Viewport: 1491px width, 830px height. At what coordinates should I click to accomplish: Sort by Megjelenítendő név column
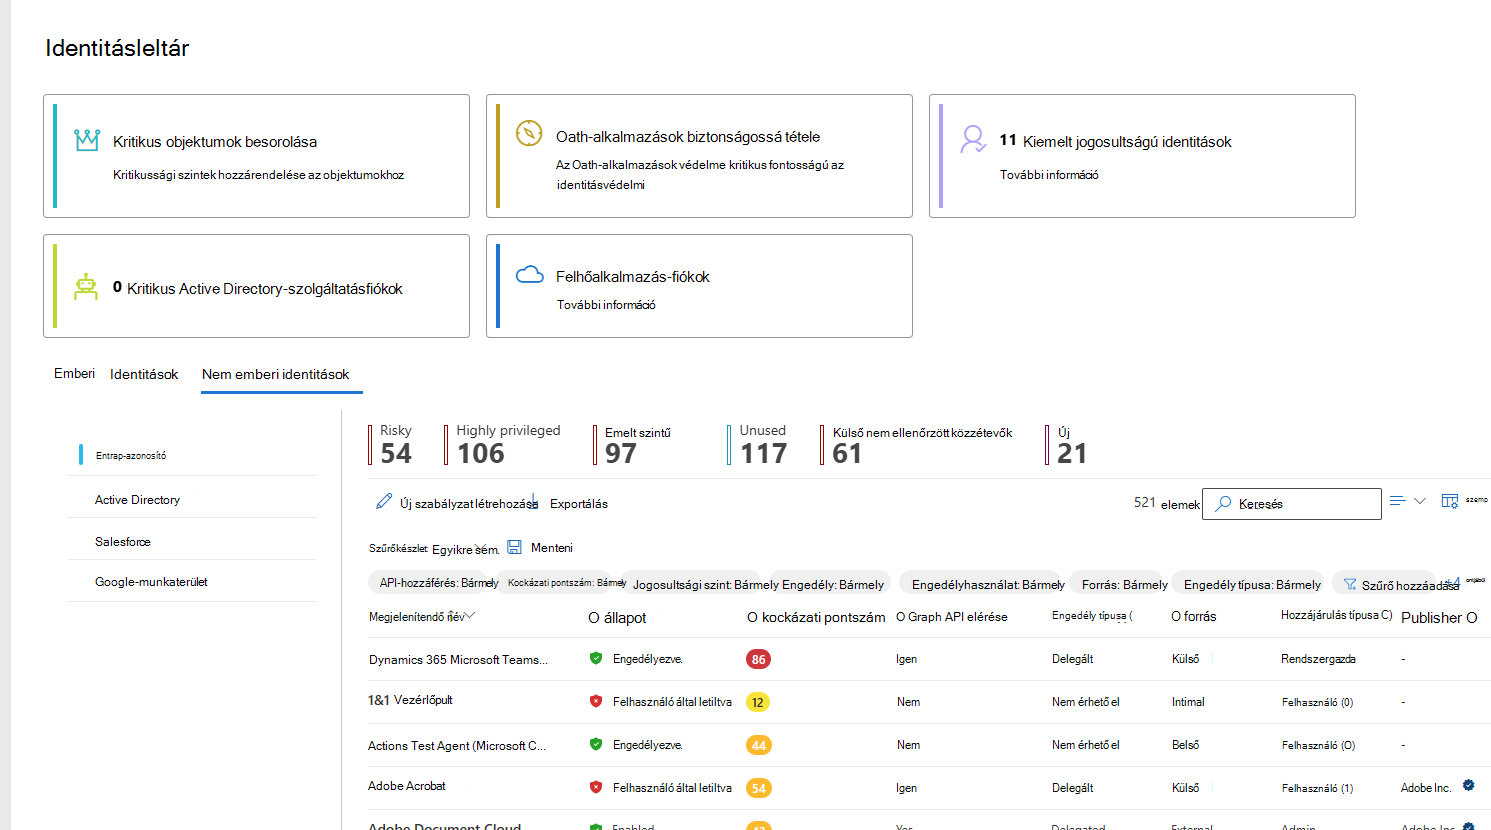click(x=421, y=617)
